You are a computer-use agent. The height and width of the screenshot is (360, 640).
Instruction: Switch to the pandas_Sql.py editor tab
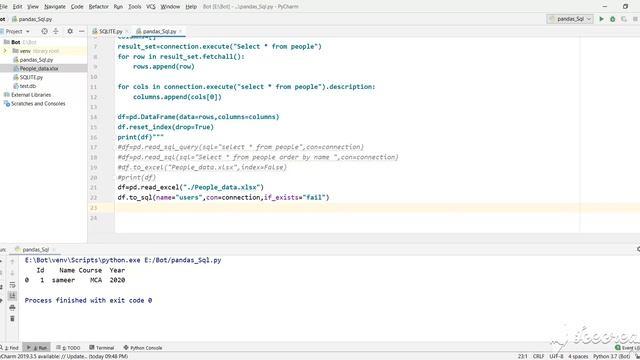(x=159, y=31)
